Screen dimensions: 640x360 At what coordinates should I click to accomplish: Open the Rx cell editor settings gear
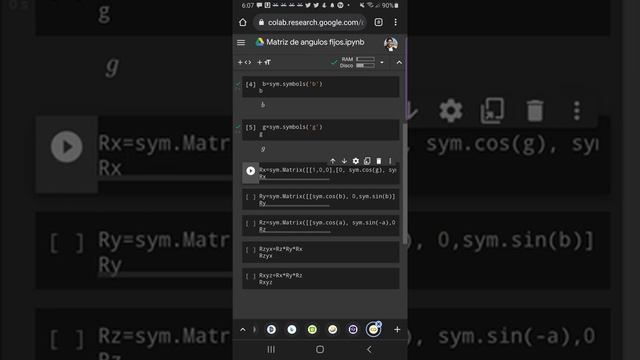click(x=356, y=161)
